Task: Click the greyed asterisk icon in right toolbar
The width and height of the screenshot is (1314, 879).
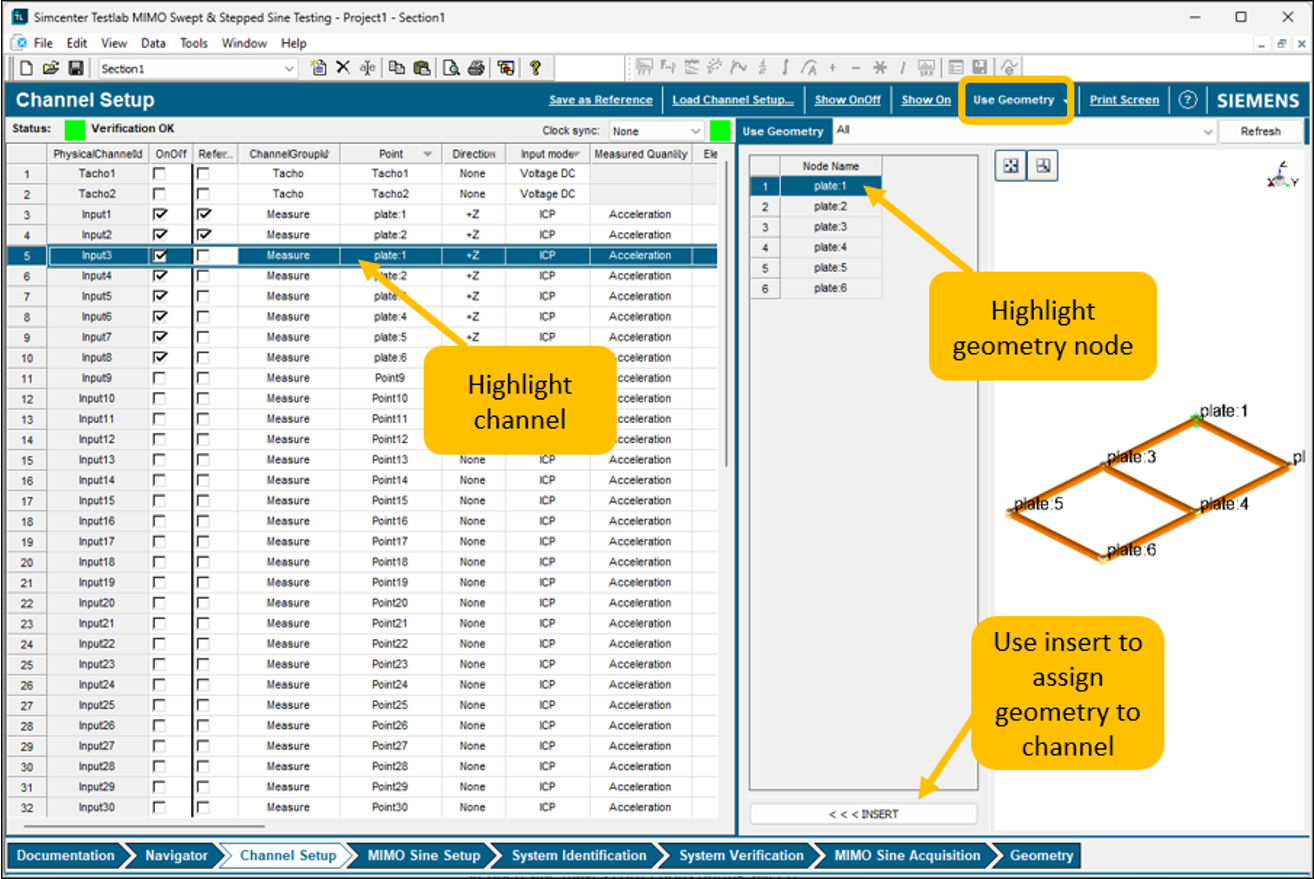Action: pyautogui.click(x=880, y=68)
